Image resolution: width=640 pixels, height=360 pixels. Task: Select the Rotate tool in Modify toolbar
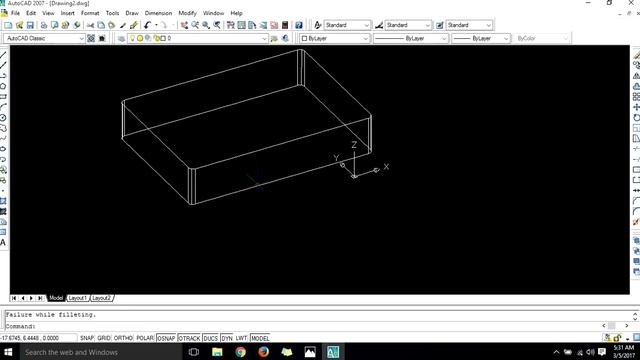(636, 118)
